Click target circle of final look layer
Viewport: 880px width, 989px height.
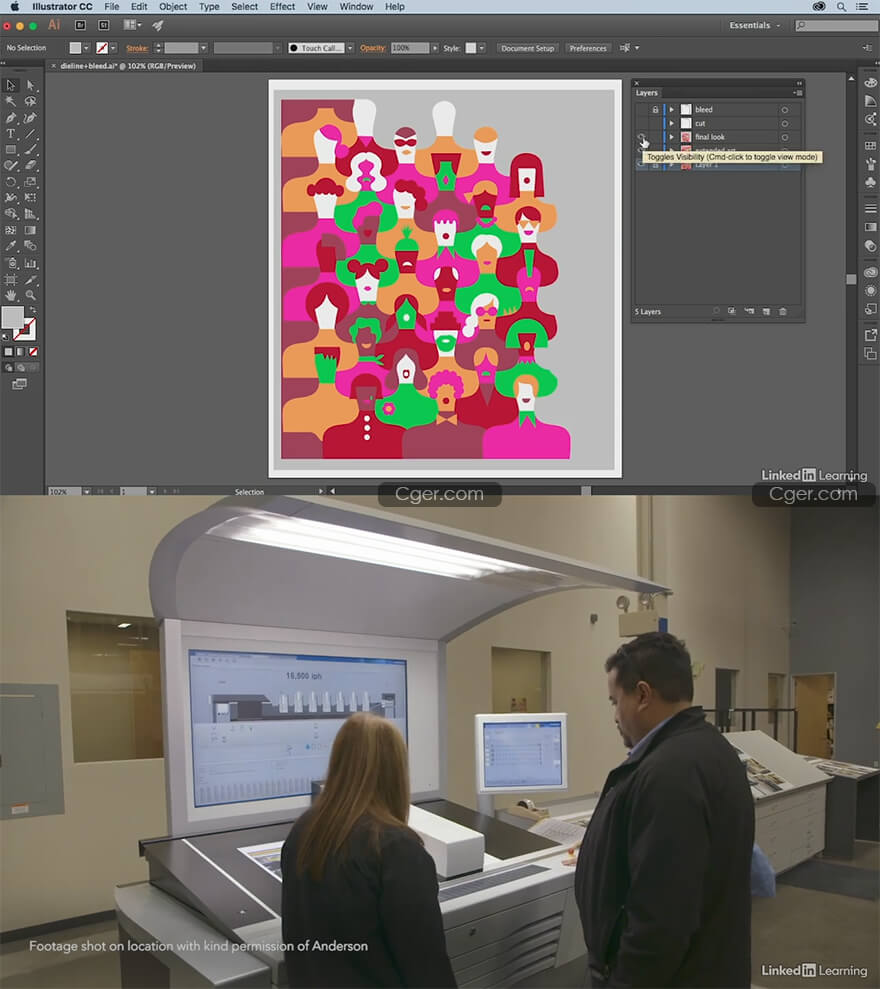(x=785, y=138)
